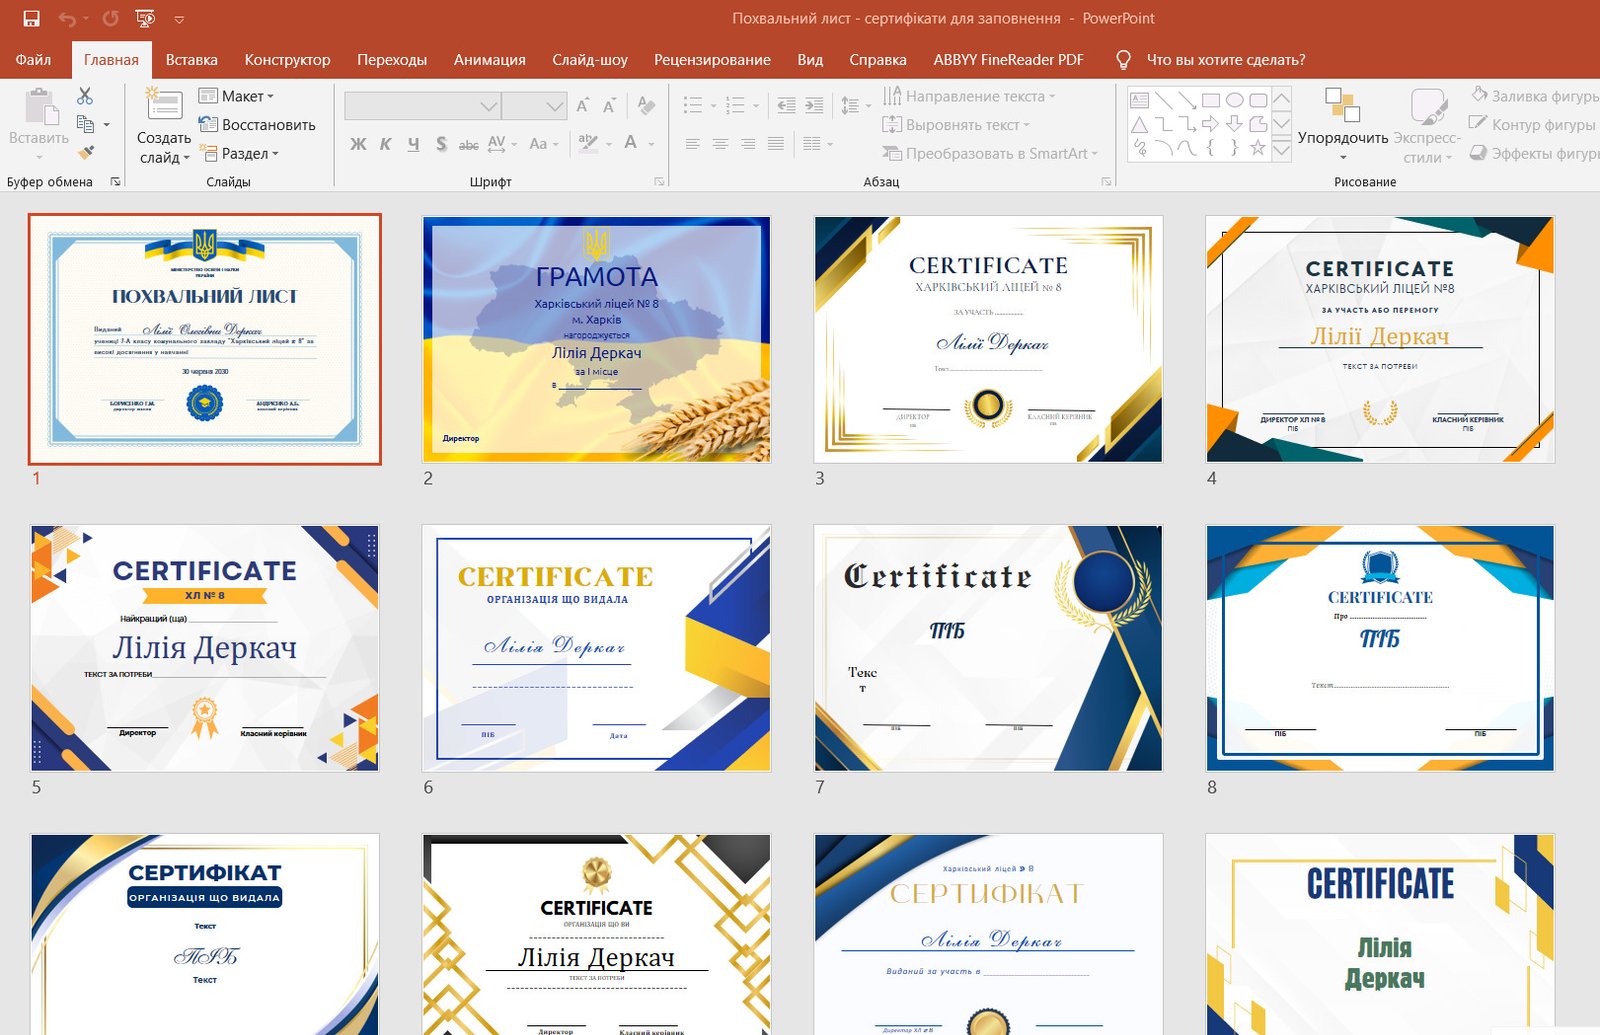Click the font color A button
The image size is (1600, 1035).
click(x=630, y=143)
